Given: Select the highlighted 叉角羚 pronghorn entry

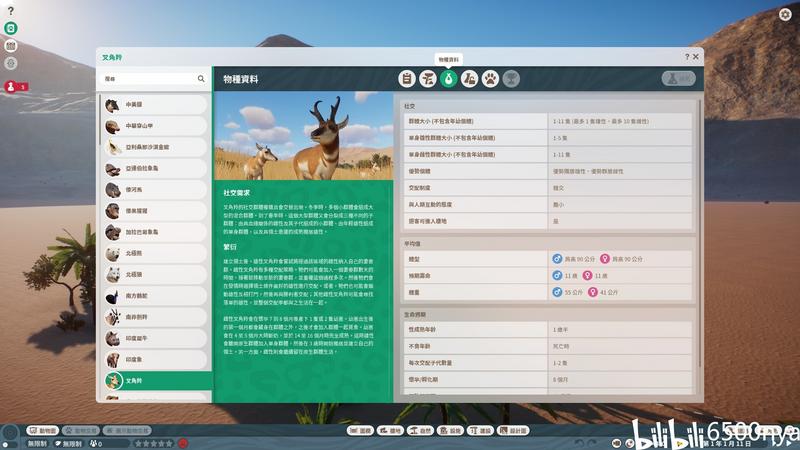Looking at the screenshot, I should [157, 381].
